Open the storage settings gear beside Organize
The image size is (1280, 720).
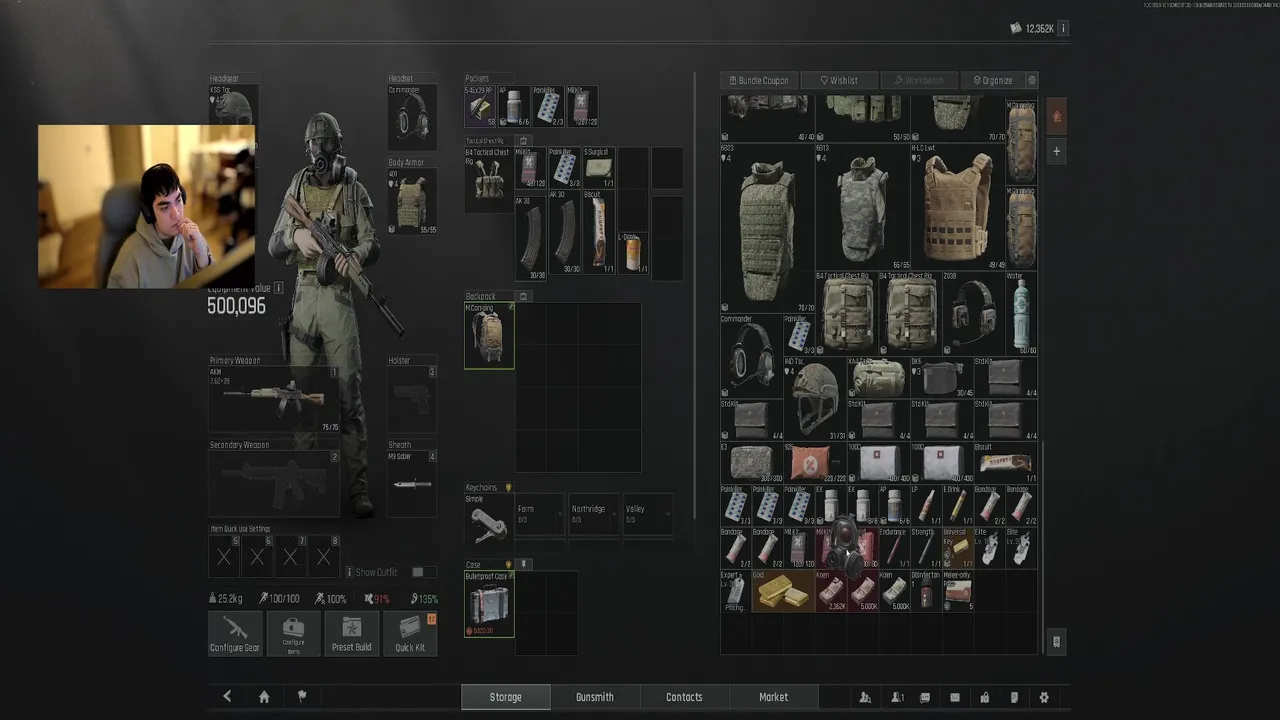tap(1031, 80)
